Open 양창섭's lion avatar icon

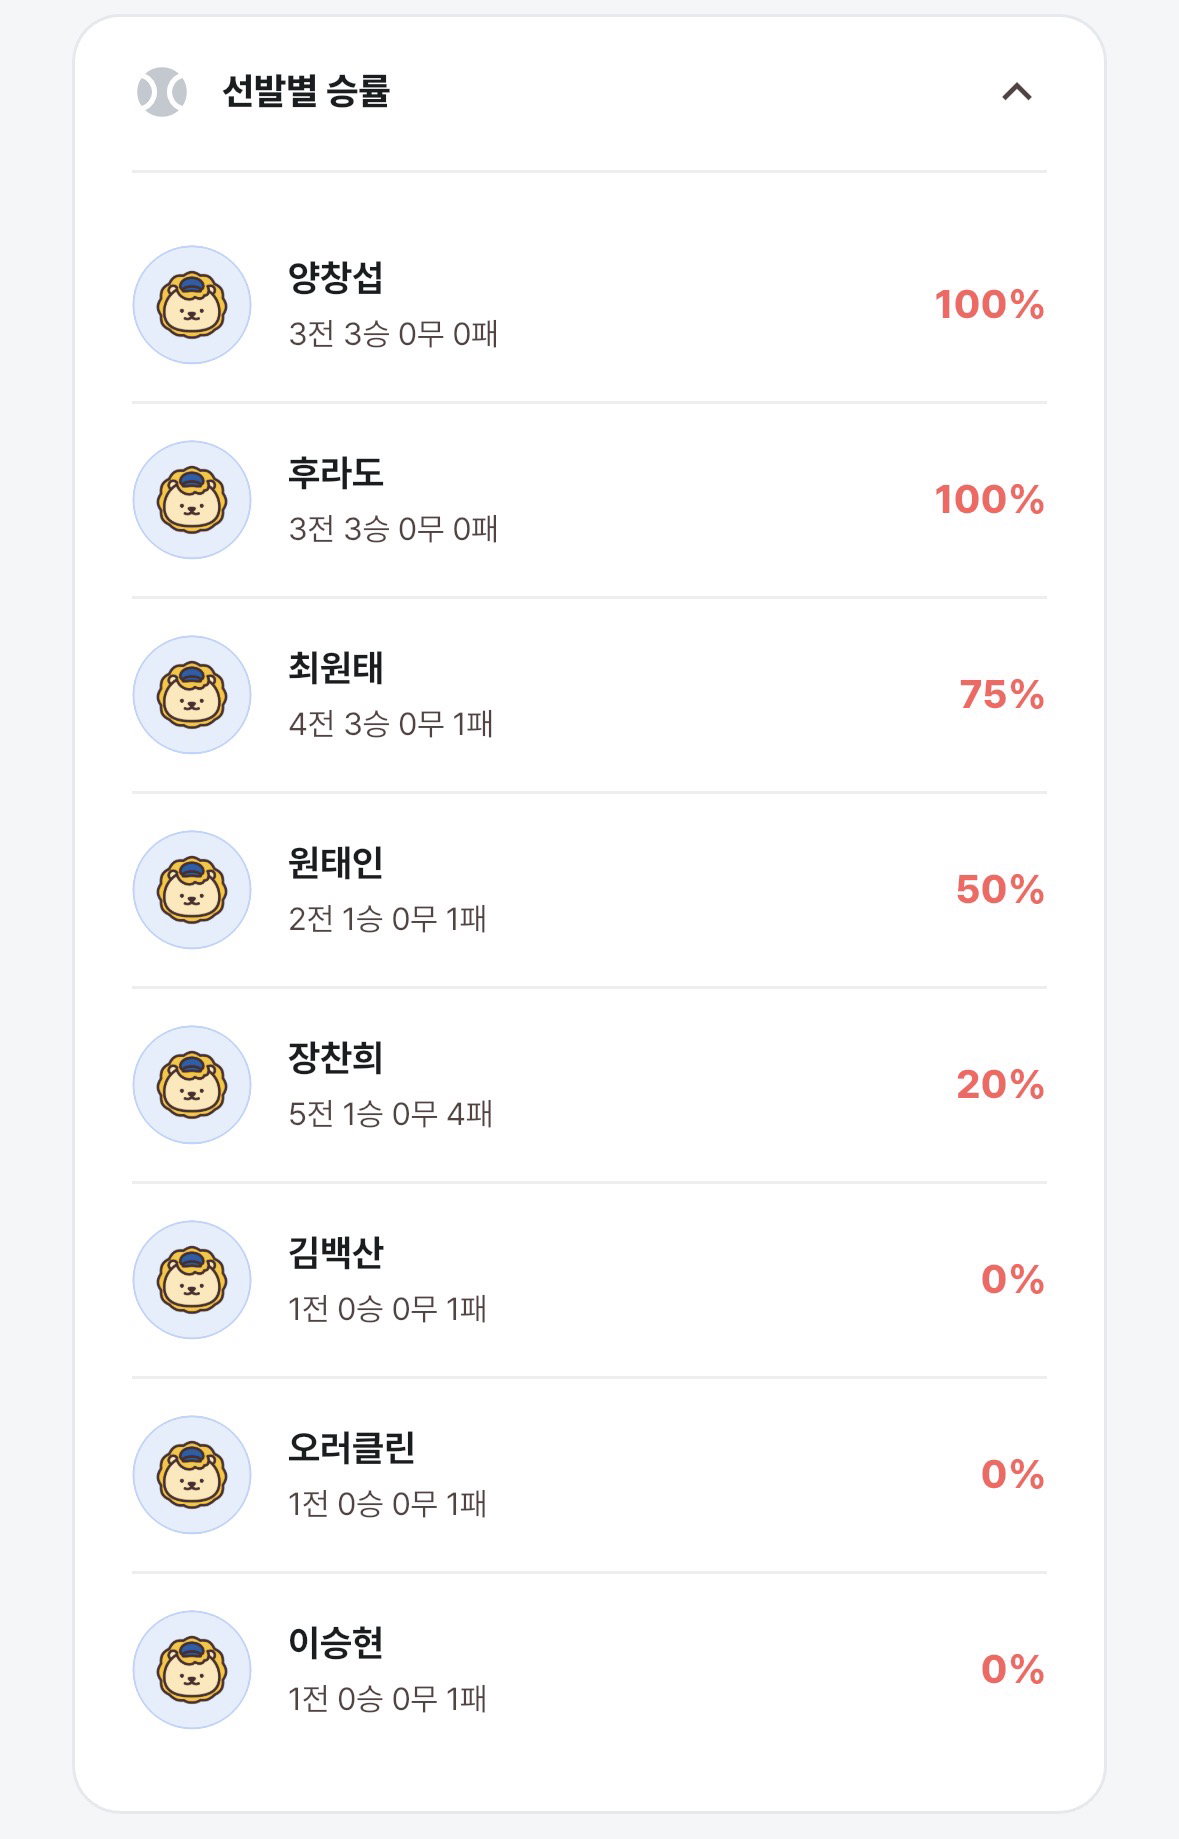click(192, 305)
